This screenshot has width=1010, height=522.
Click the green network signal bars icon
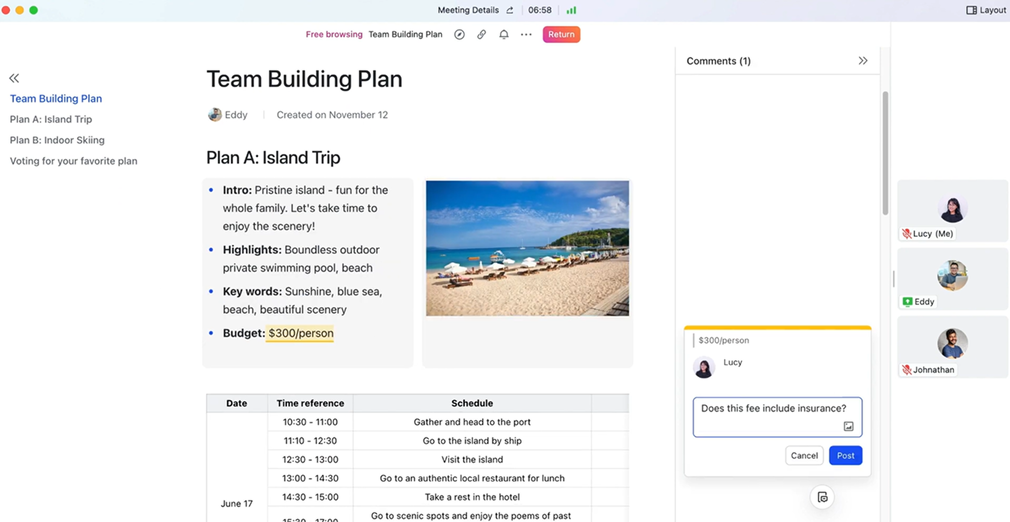(571, 10)
